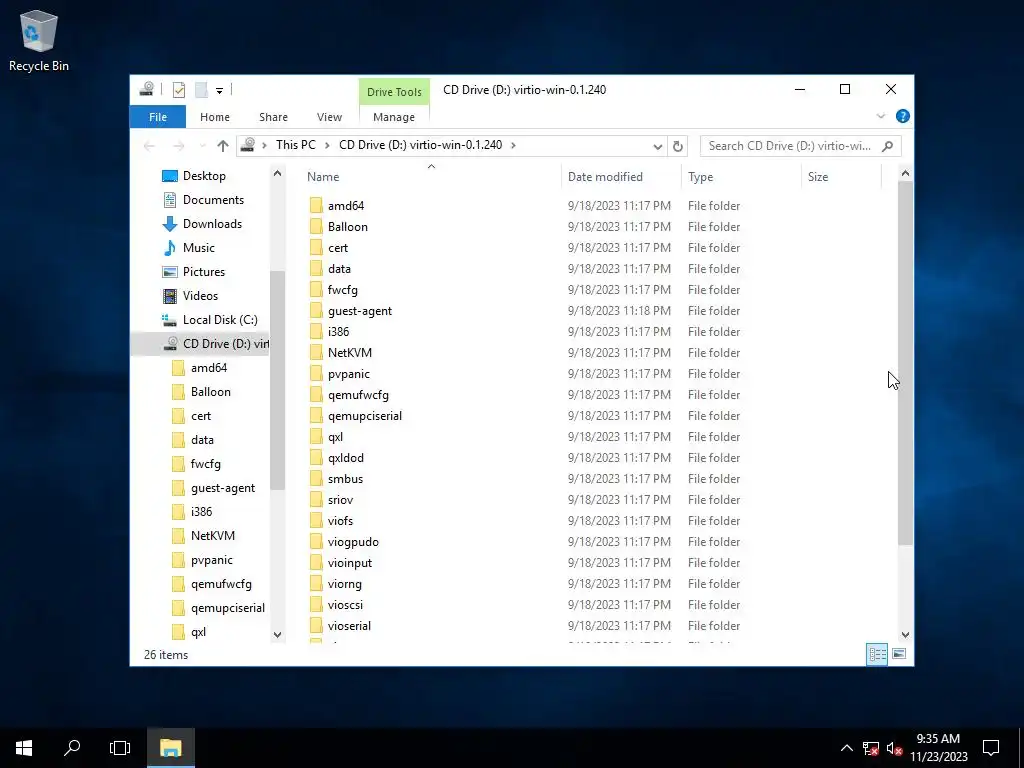Select the vioscsi folder icon in file list
The image size is (1024, 768).
[316, 605]
